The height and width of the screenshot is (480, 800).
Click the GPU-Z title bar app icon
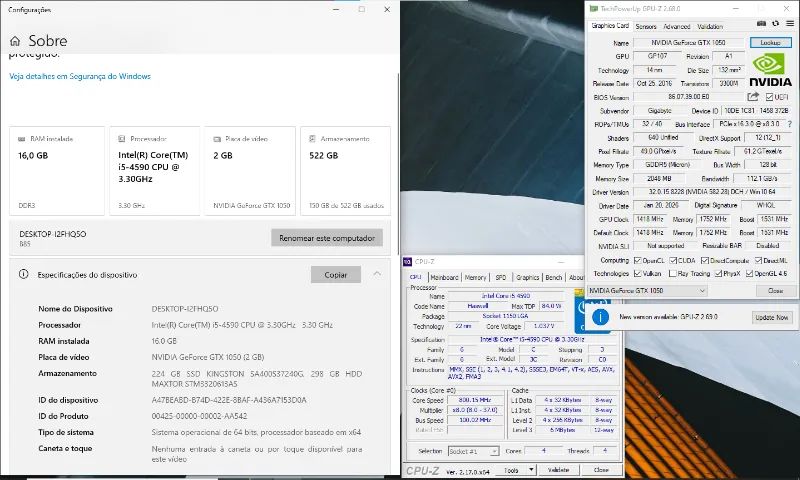(x=593, y=9)
